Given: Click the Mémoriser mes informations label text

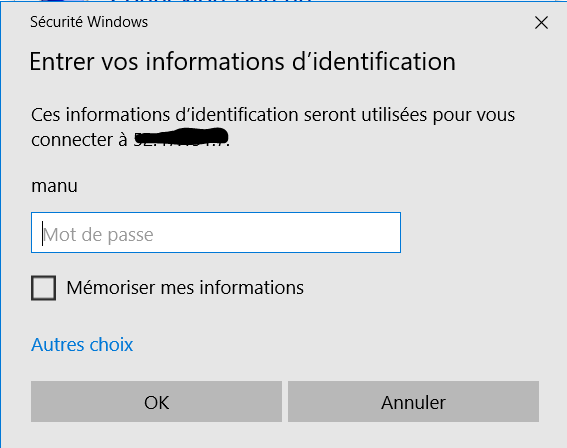Looking at the screenshot, I should click(185, 288).
